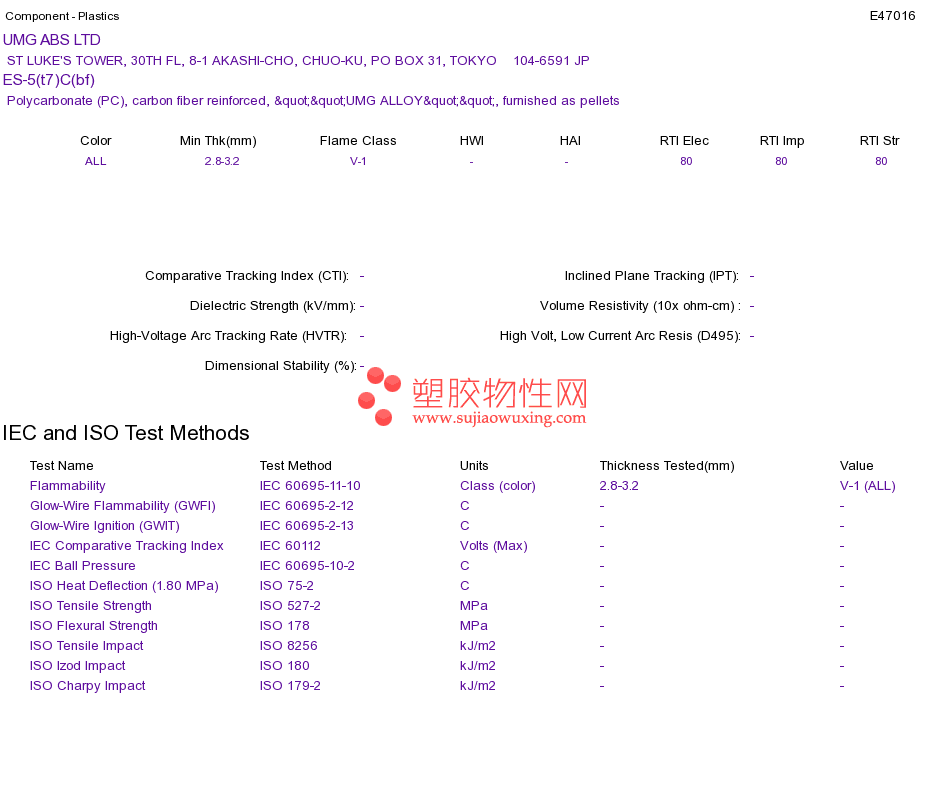Click the RTI Elec value 80
The height and width of the screenshot is (800, 950).
[686, 161]
